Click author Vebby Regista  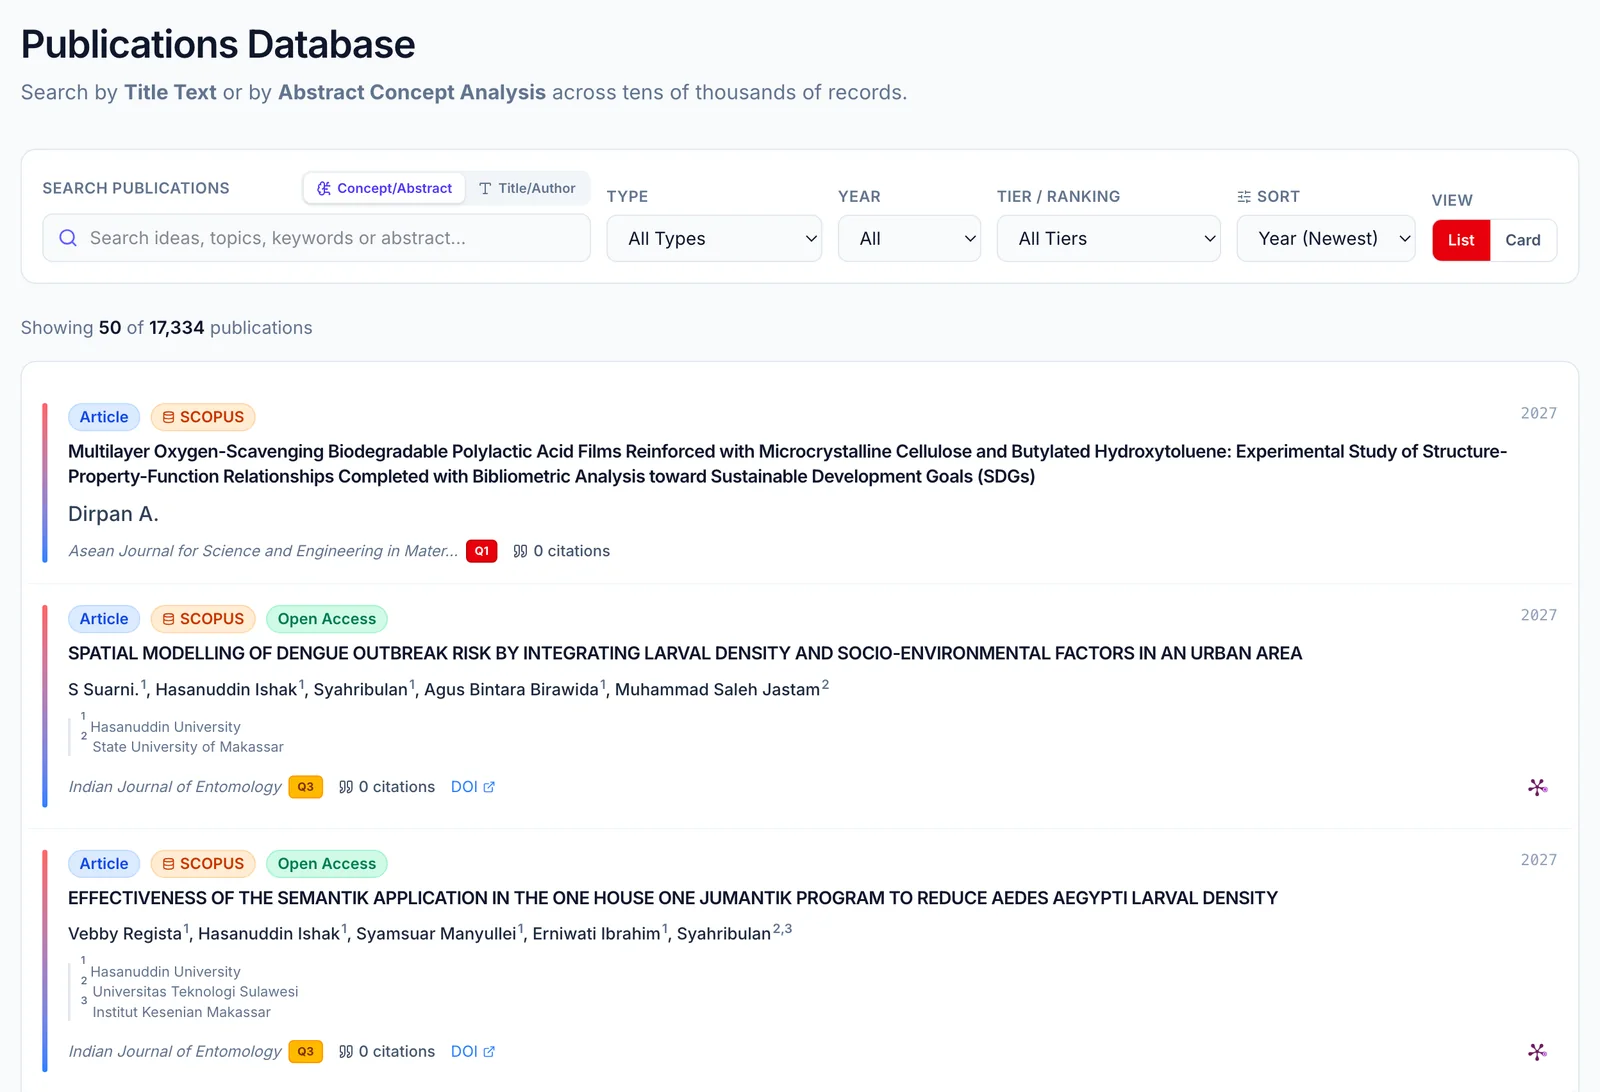[125, 933]
